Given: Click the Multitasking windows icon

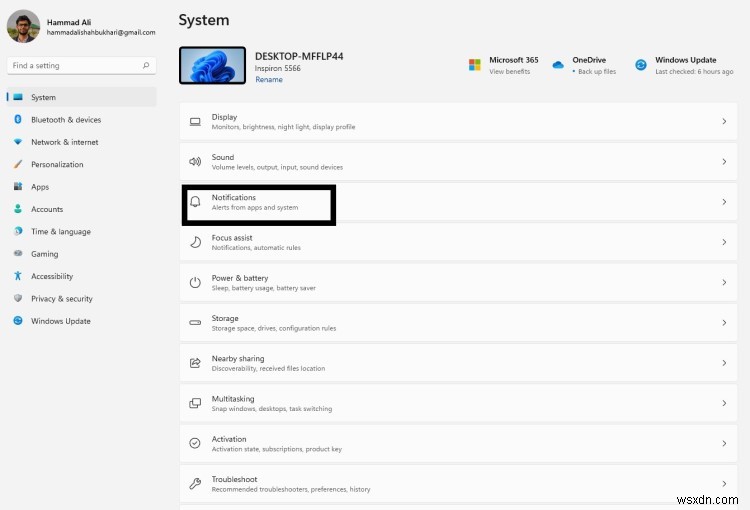Looking at the screenshot, I should click(195, 403).
